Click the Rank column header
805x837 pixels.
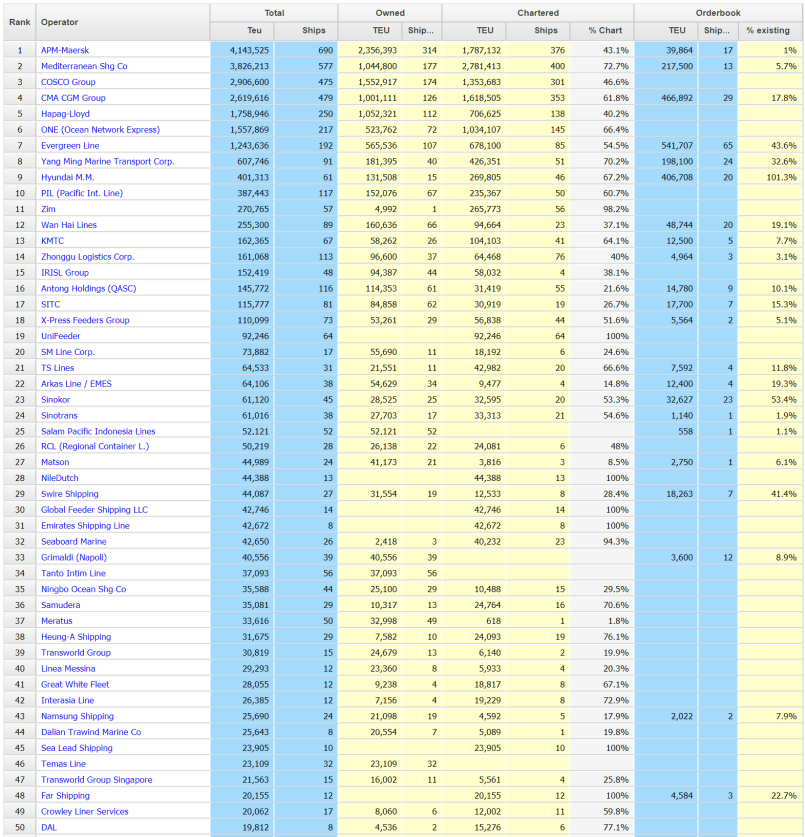click(x=19, y=21)
